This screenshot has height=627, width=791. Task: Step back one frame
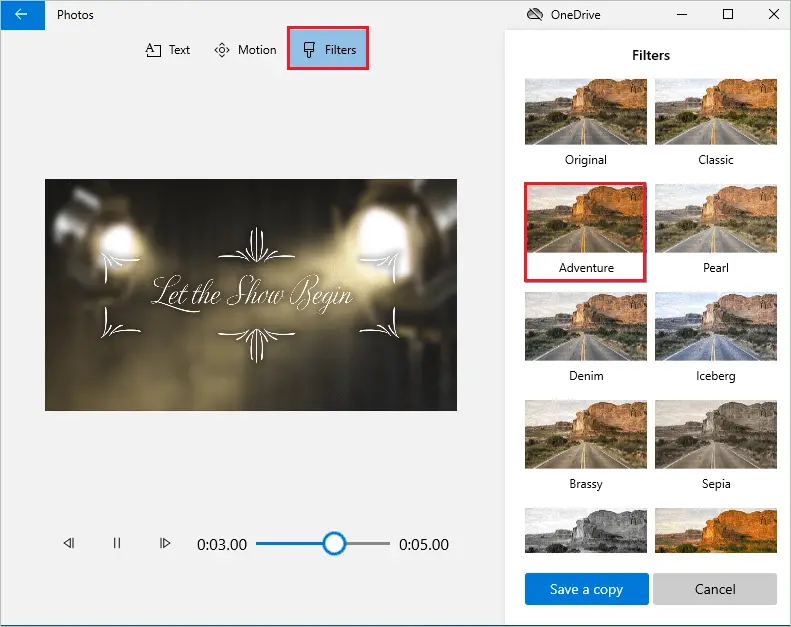pos(69,544)
